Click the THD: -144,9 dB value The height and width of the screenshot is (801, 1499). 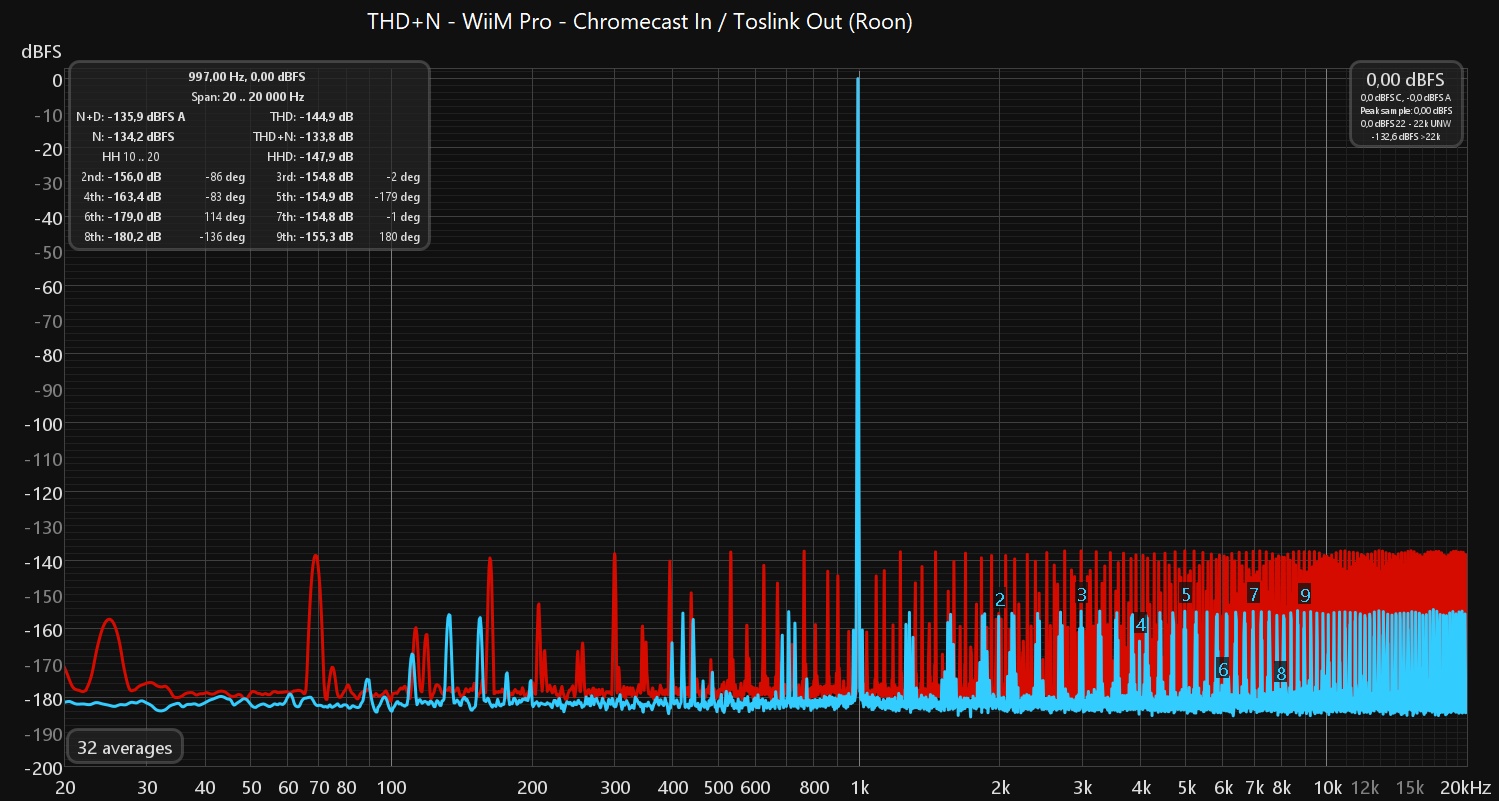pos(311,116)
